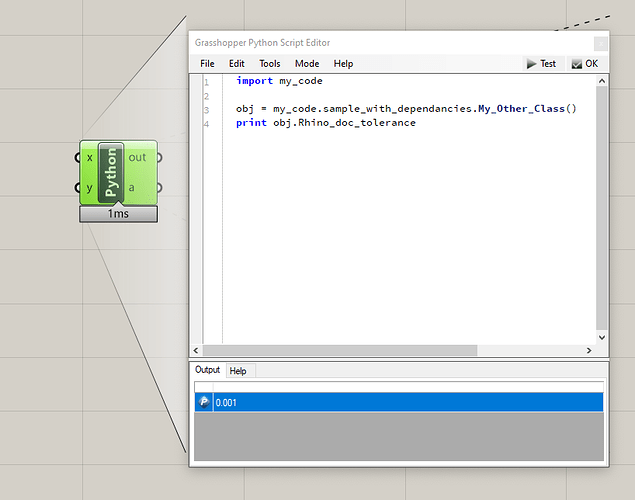The height and width of the screenshot is (500, 635).
Task: Click the out output parameter
Action: [x=137, y=157]
